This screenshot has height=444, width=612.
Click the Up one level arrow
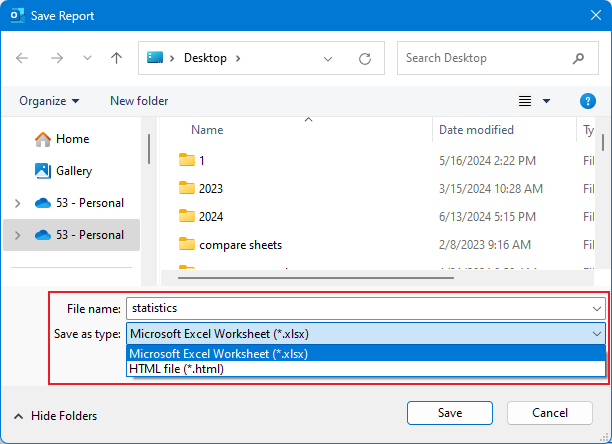(x=116, y=59)
